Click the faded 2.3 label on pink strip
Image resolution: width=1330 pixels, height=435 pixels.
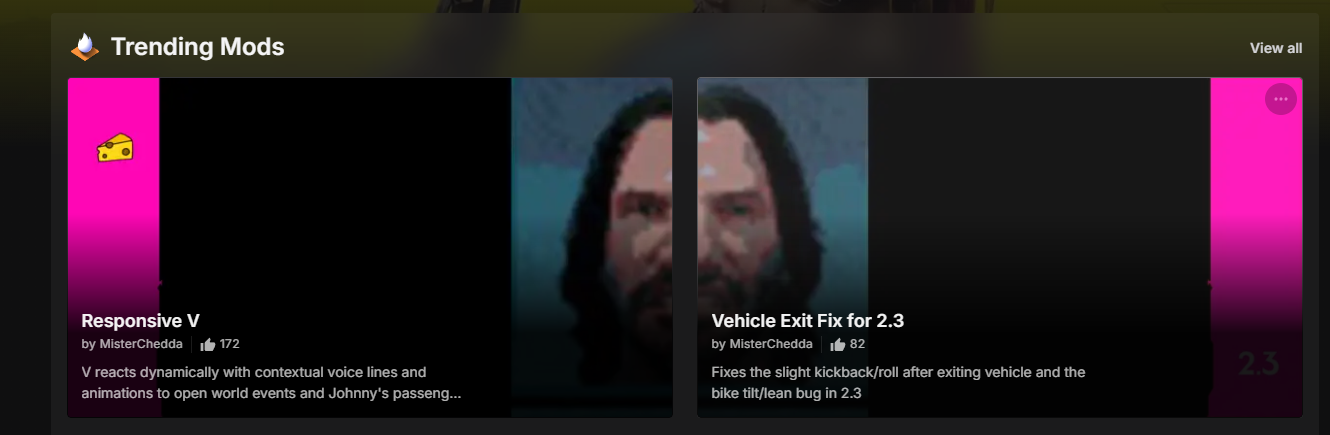1258,363
